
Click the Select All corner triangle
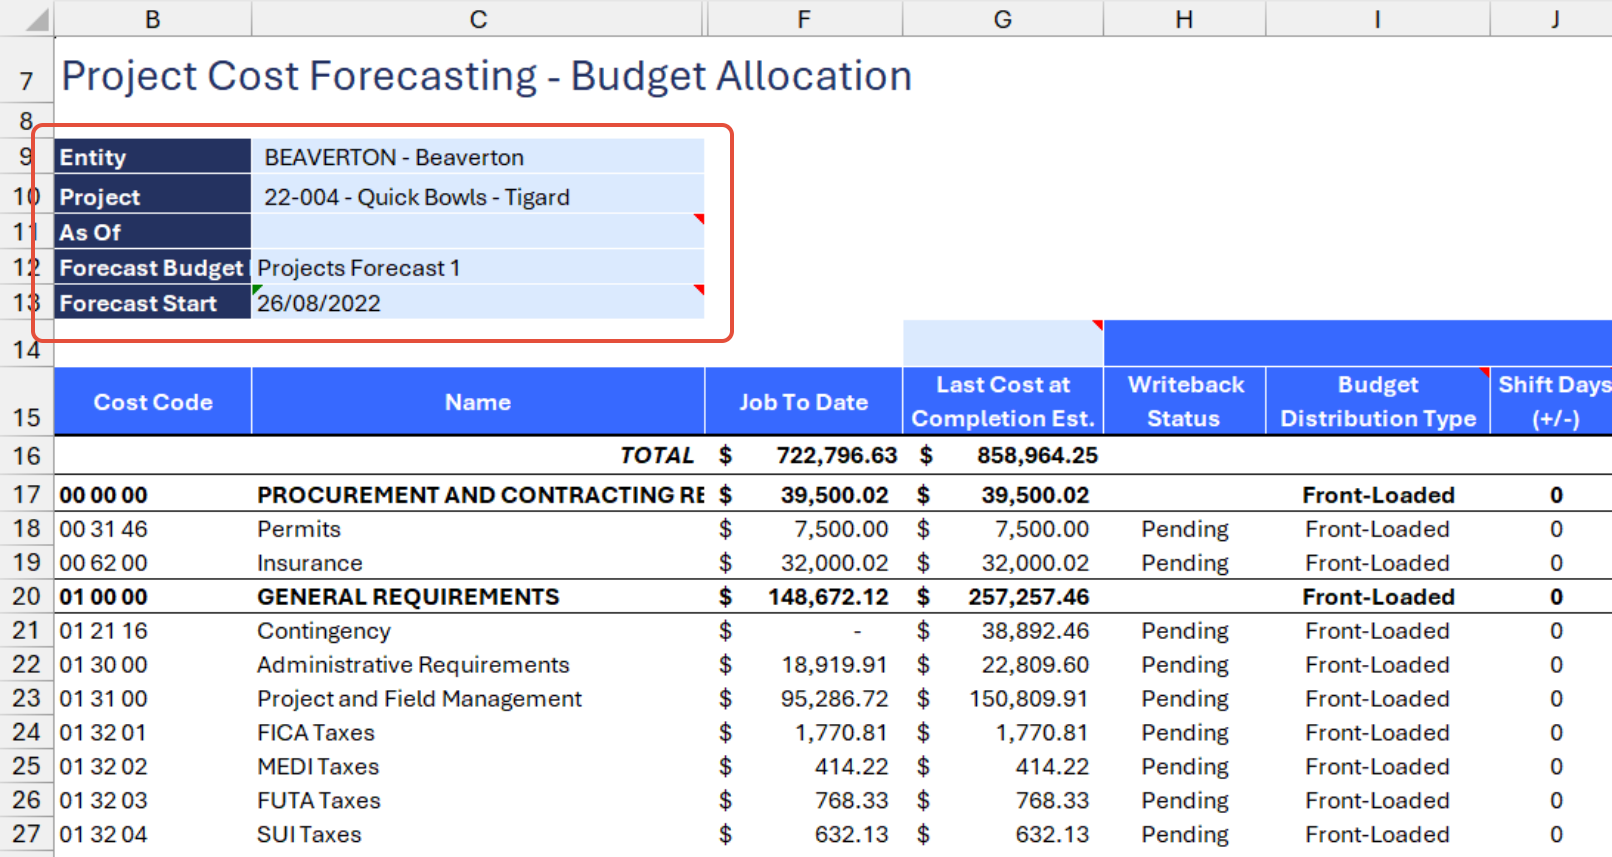click(36, 20)
